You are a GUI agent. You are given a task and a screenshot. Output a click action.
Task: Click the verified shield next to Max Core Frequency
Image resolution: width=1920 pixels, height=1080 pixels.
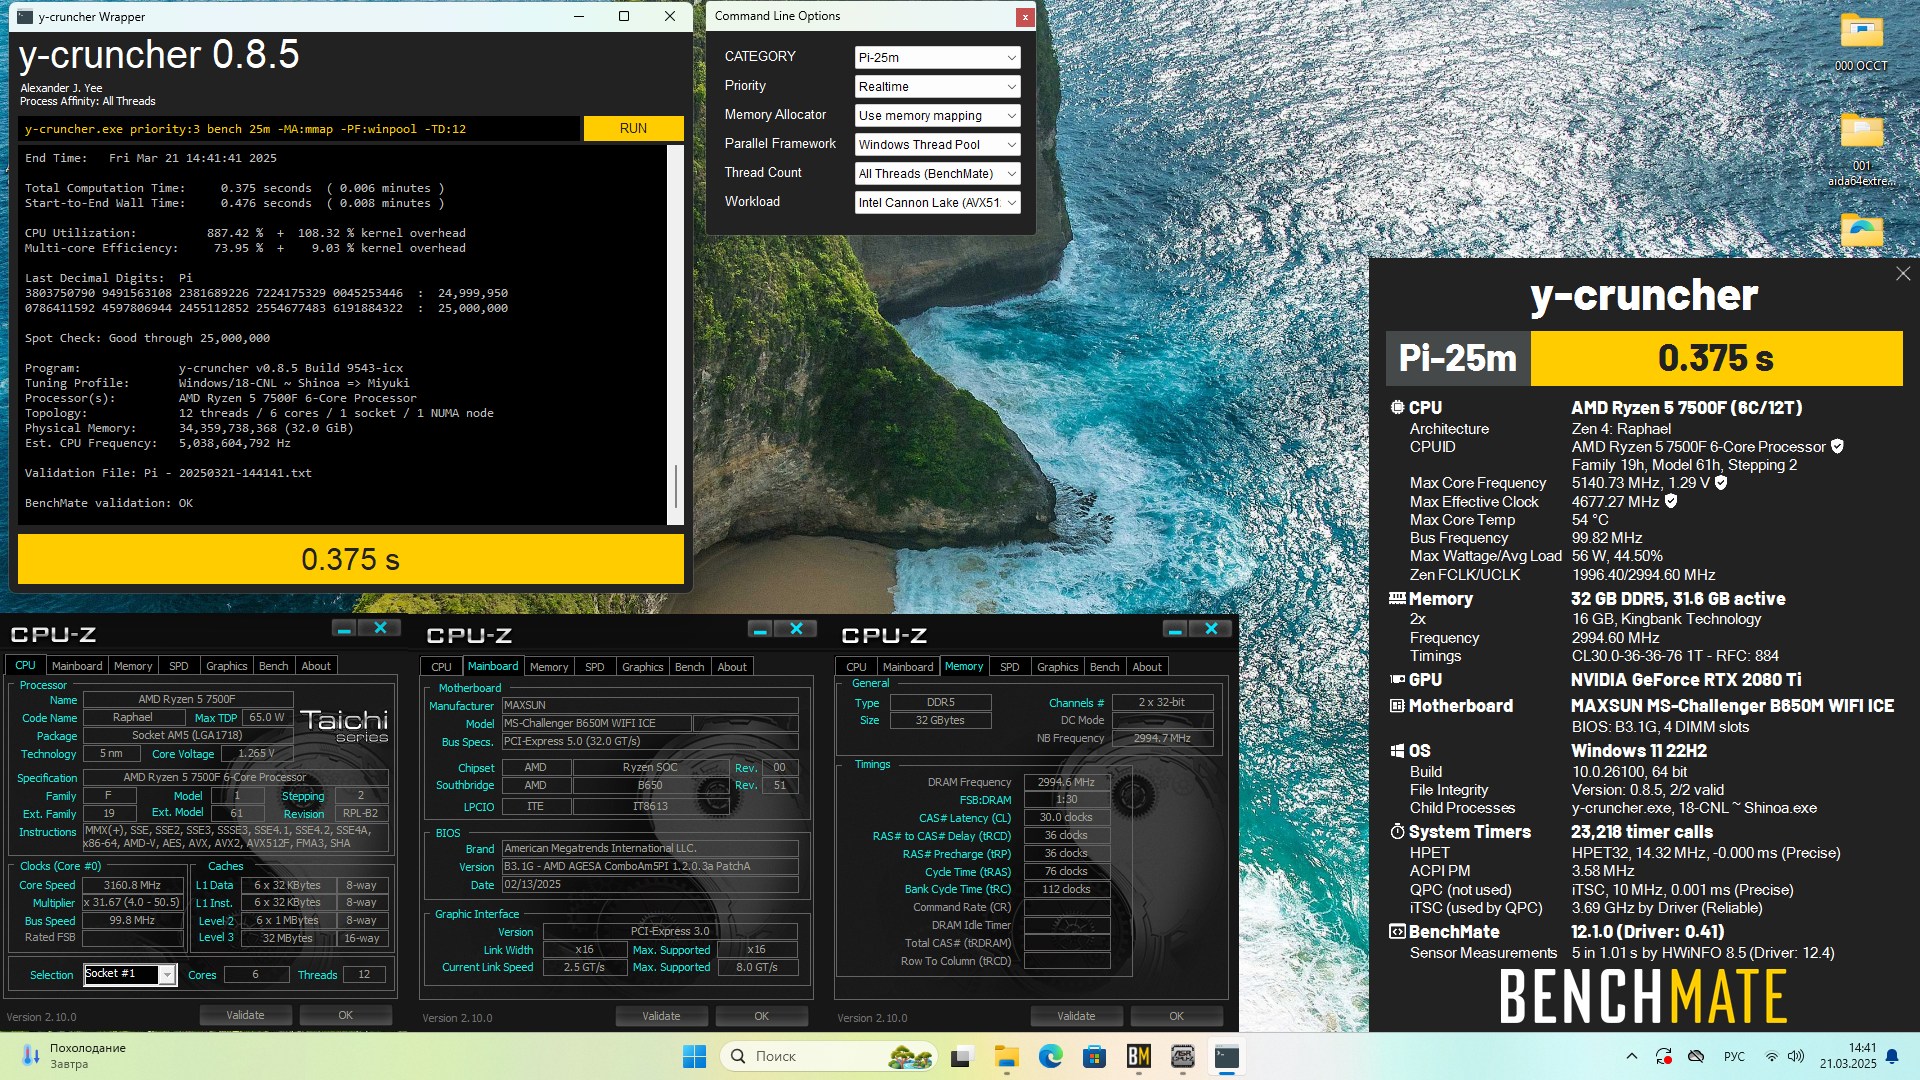(x=1721, y=483)
